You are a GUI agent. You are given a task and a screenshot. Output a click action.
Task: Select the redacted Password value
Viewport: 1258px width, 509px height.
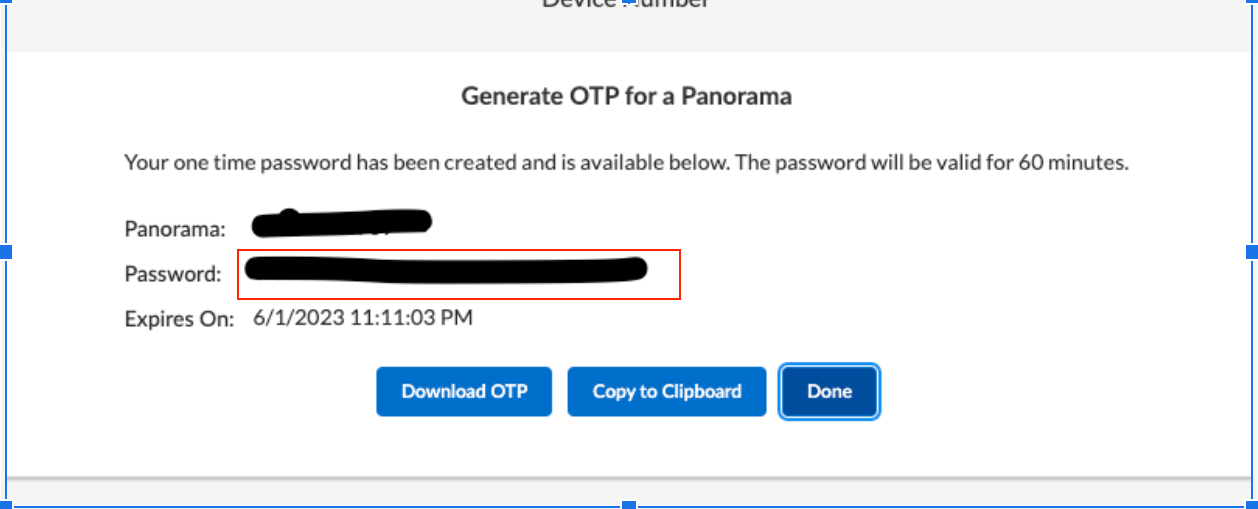tap(446, 269)
